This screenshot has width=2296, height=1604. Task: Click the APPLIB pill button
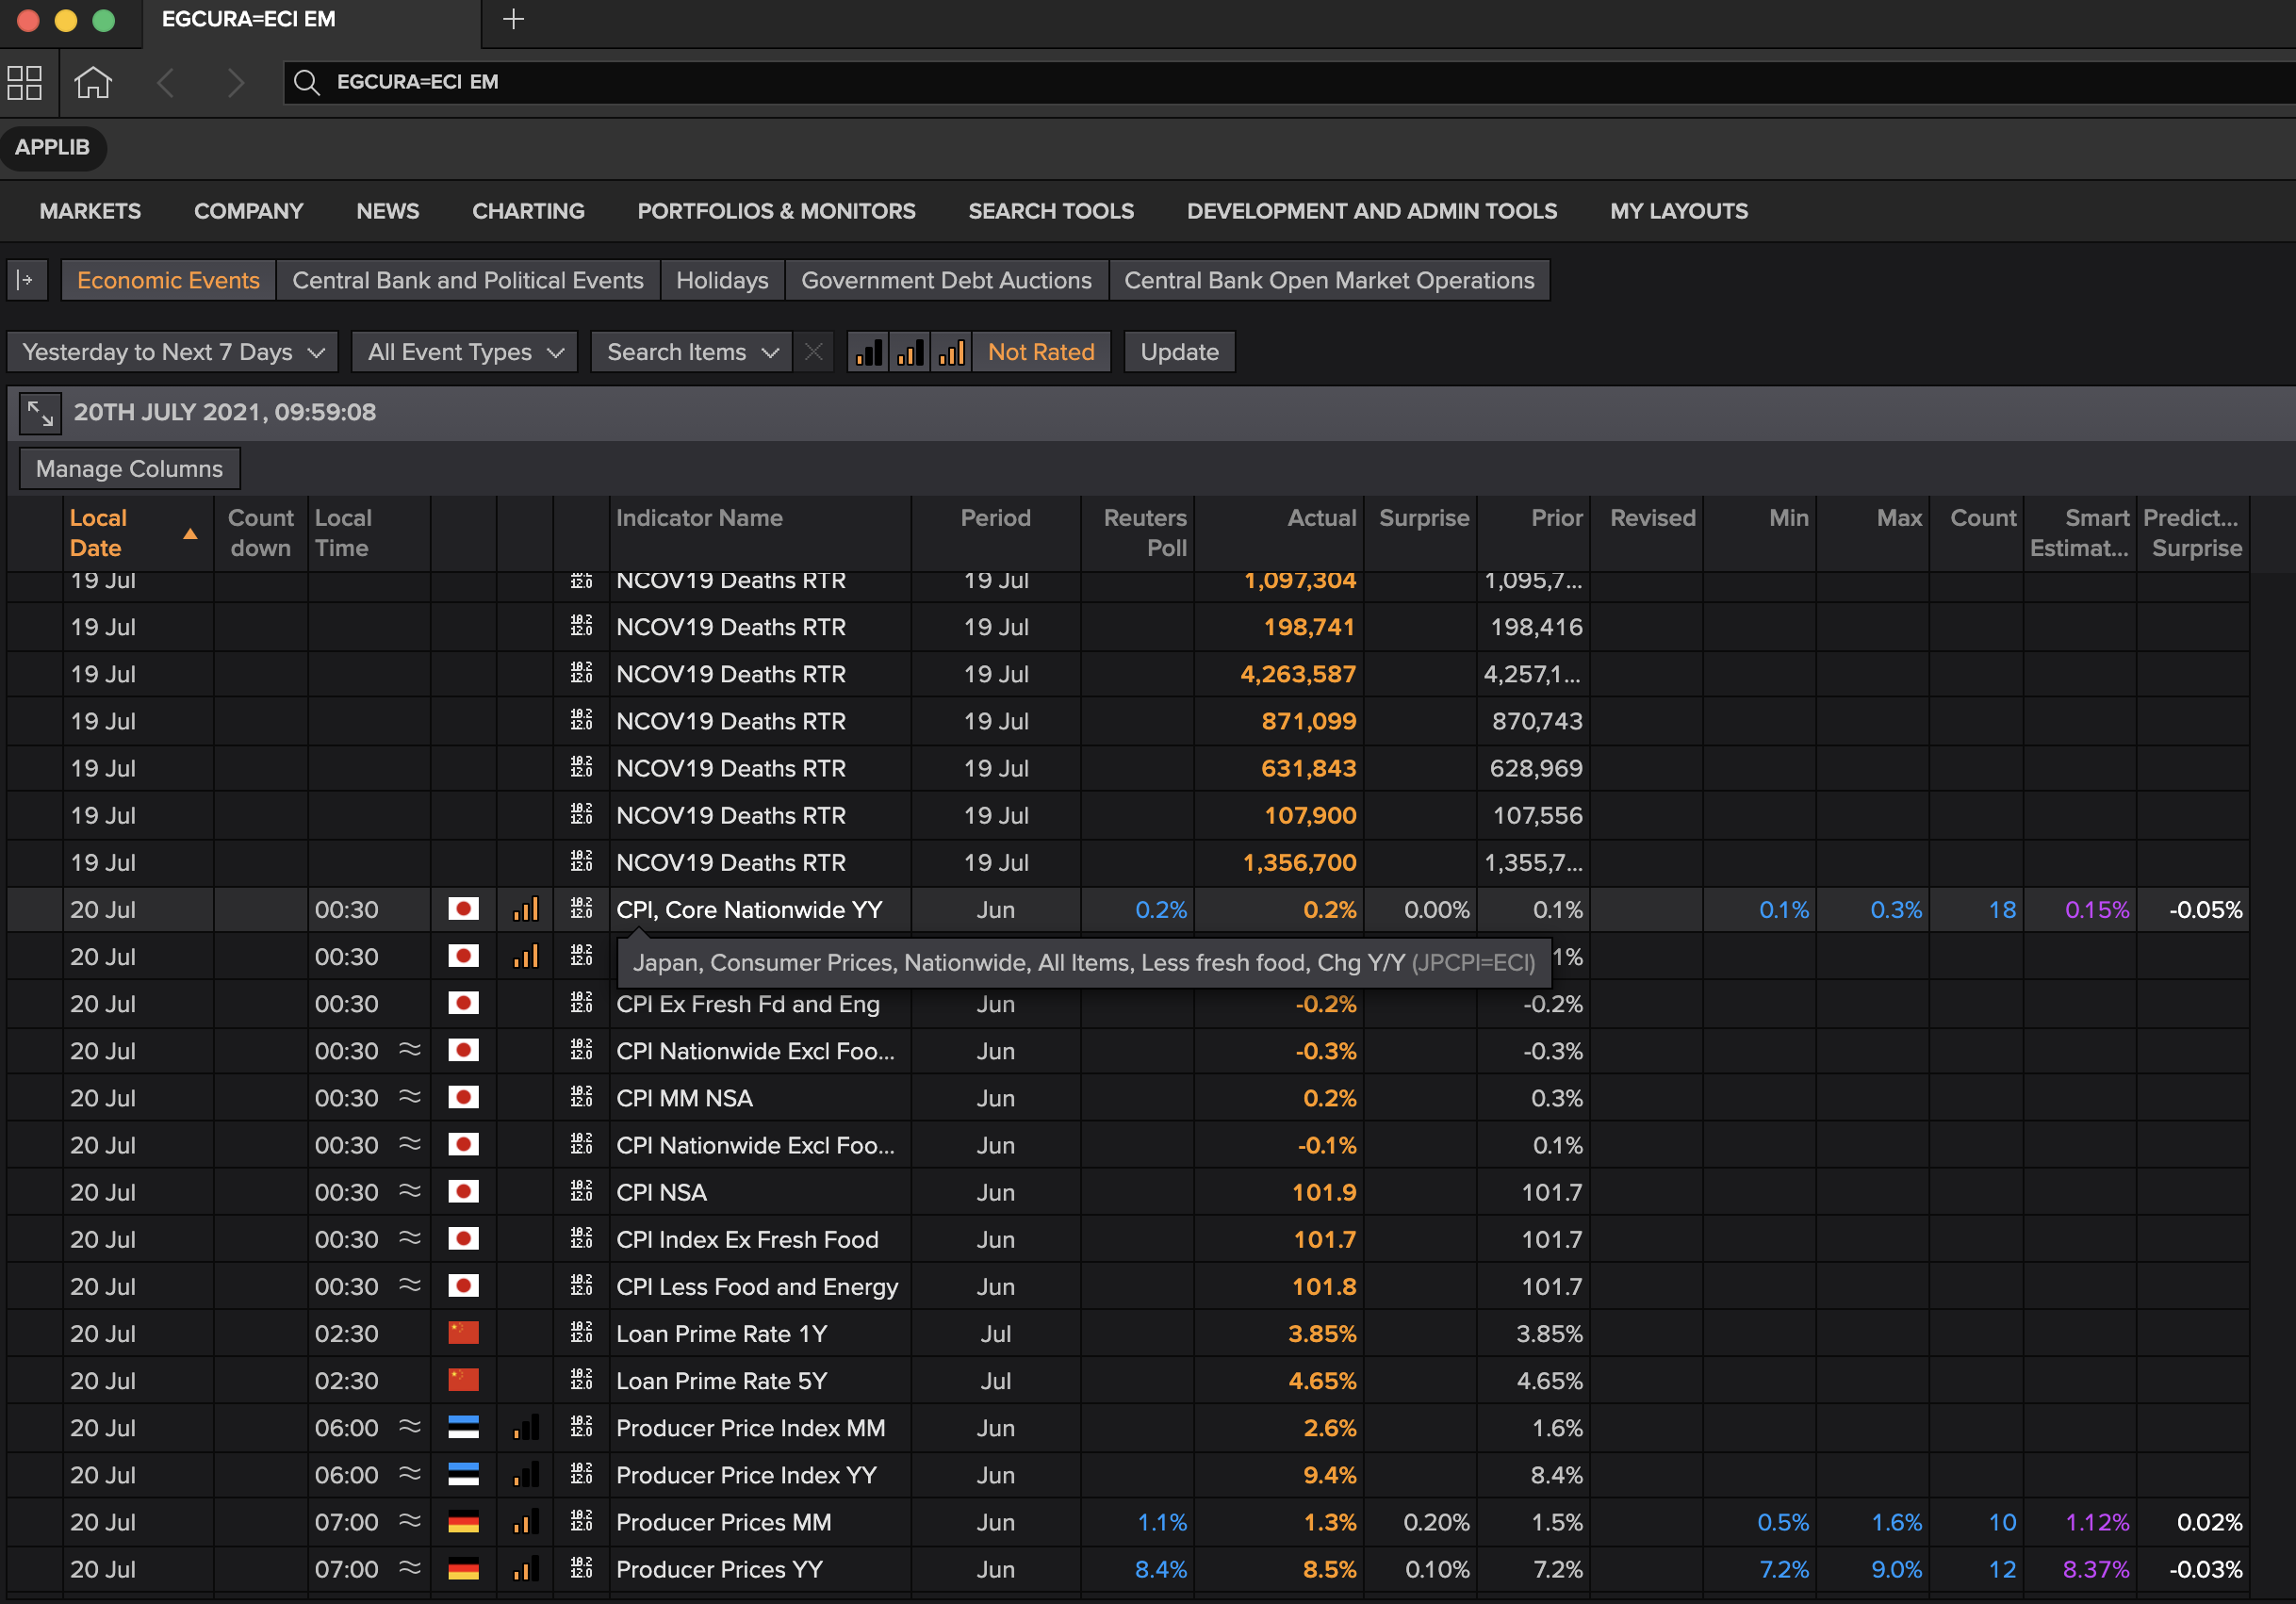(52, 147)
